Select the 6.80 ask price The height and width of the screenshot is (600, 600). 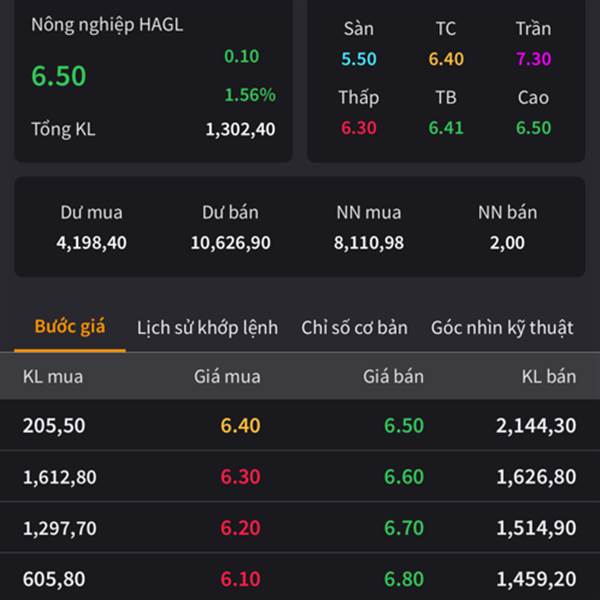tap(404, 579)
